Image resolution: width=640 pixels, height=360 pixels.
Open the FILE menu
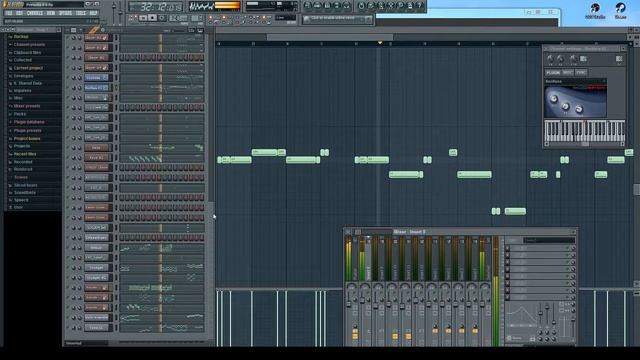(9, 13)
